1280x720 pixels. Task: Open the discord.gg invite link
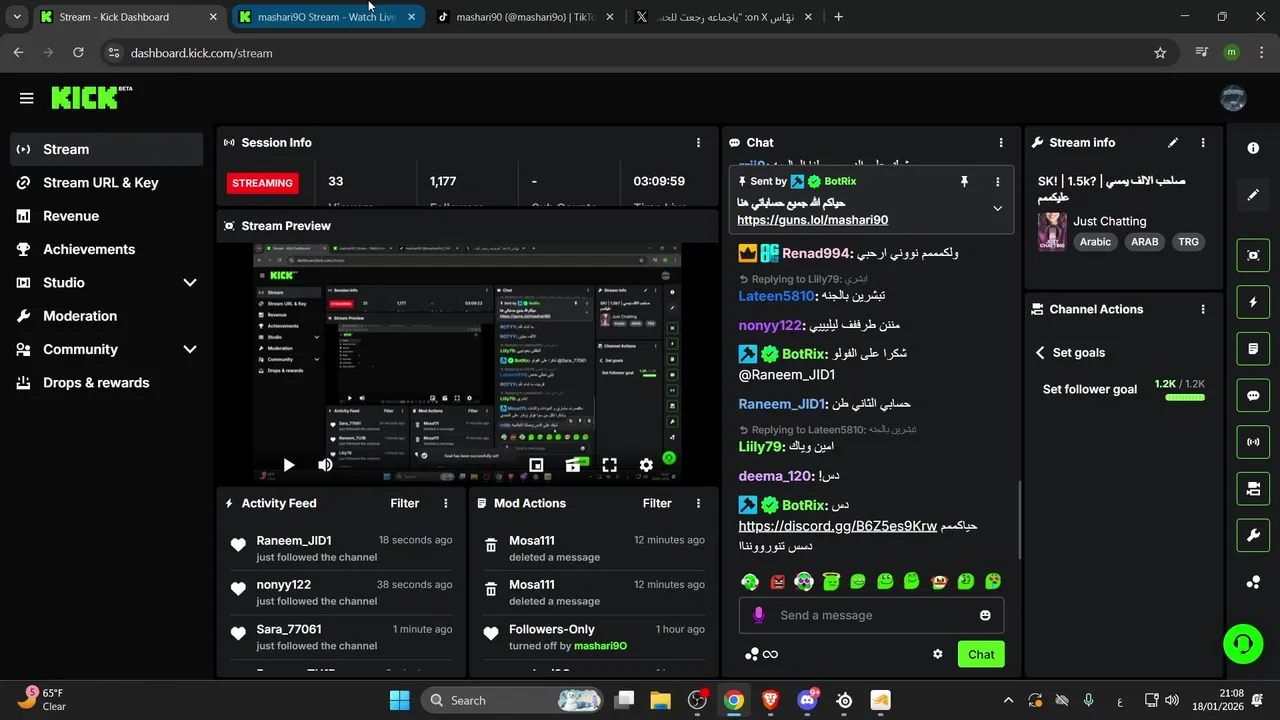click(838, 526)
